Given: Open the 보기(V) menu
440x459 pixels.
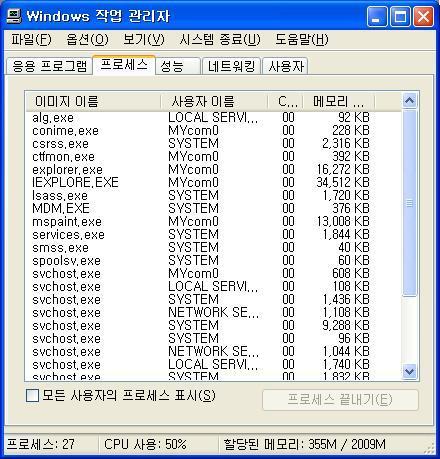Looking at the screenshot, I should coord(144,39).
